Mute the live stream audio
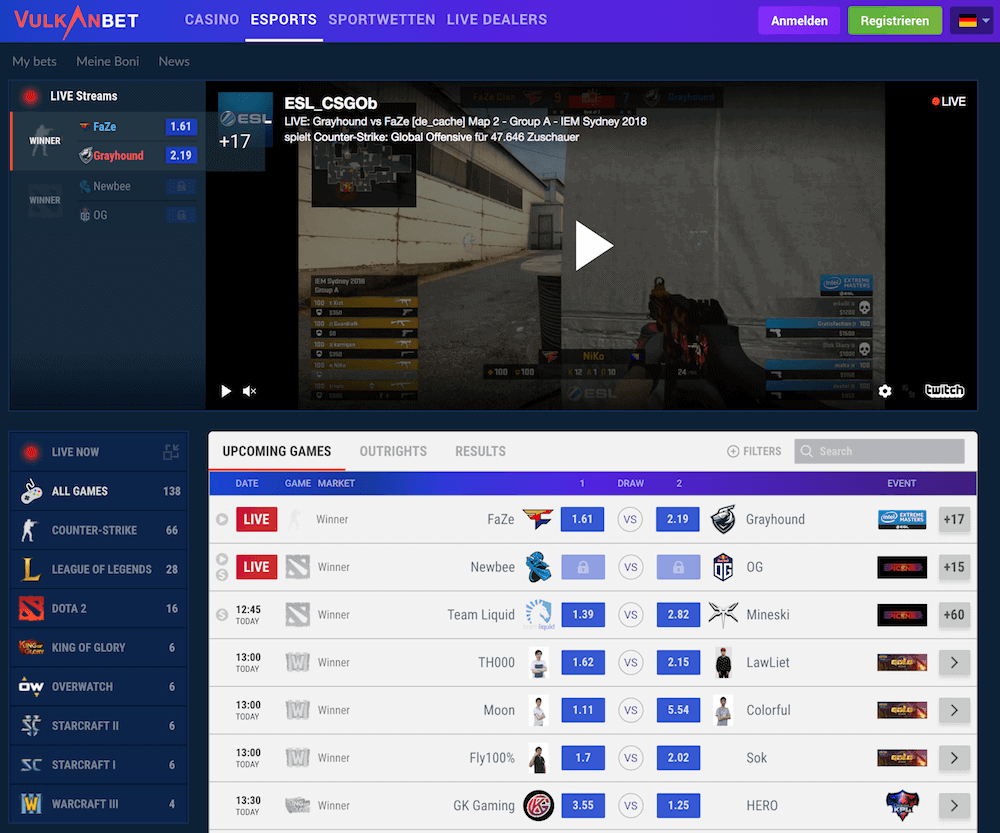Screen dimensions: 1000x833 (x=249, y=391)
